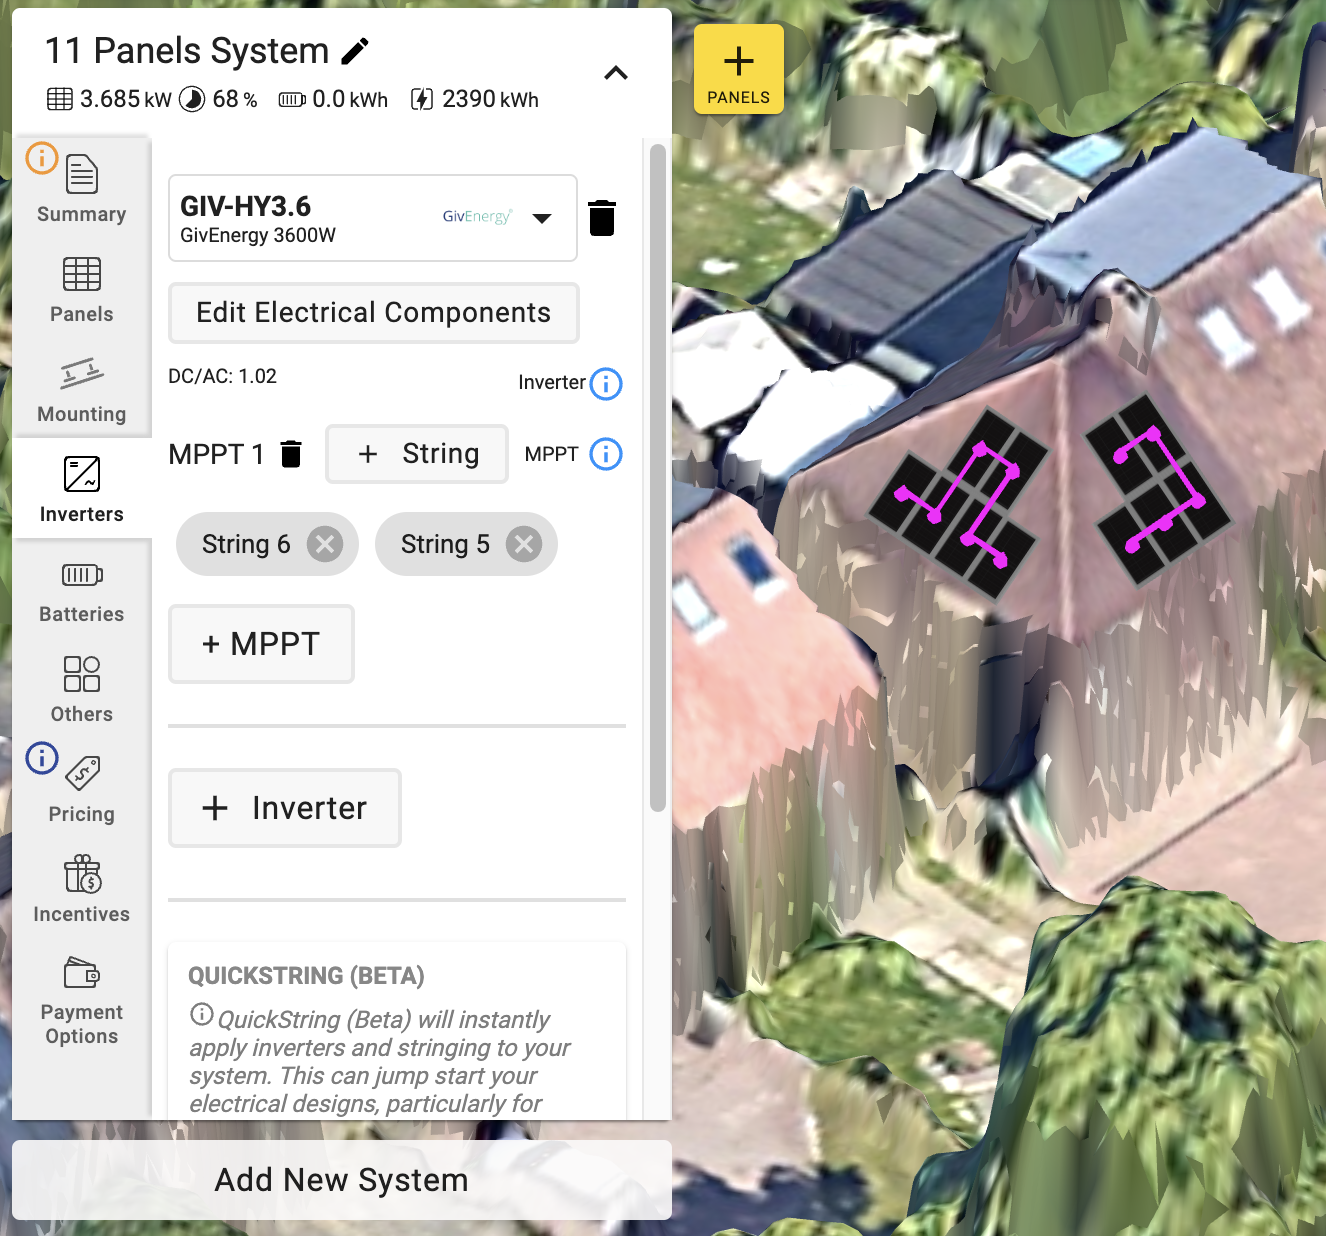Image resolution: width=1326 pixels, height=1236 pixels.
Task: Click the QuickString info icon
Action: (201, 1014)
